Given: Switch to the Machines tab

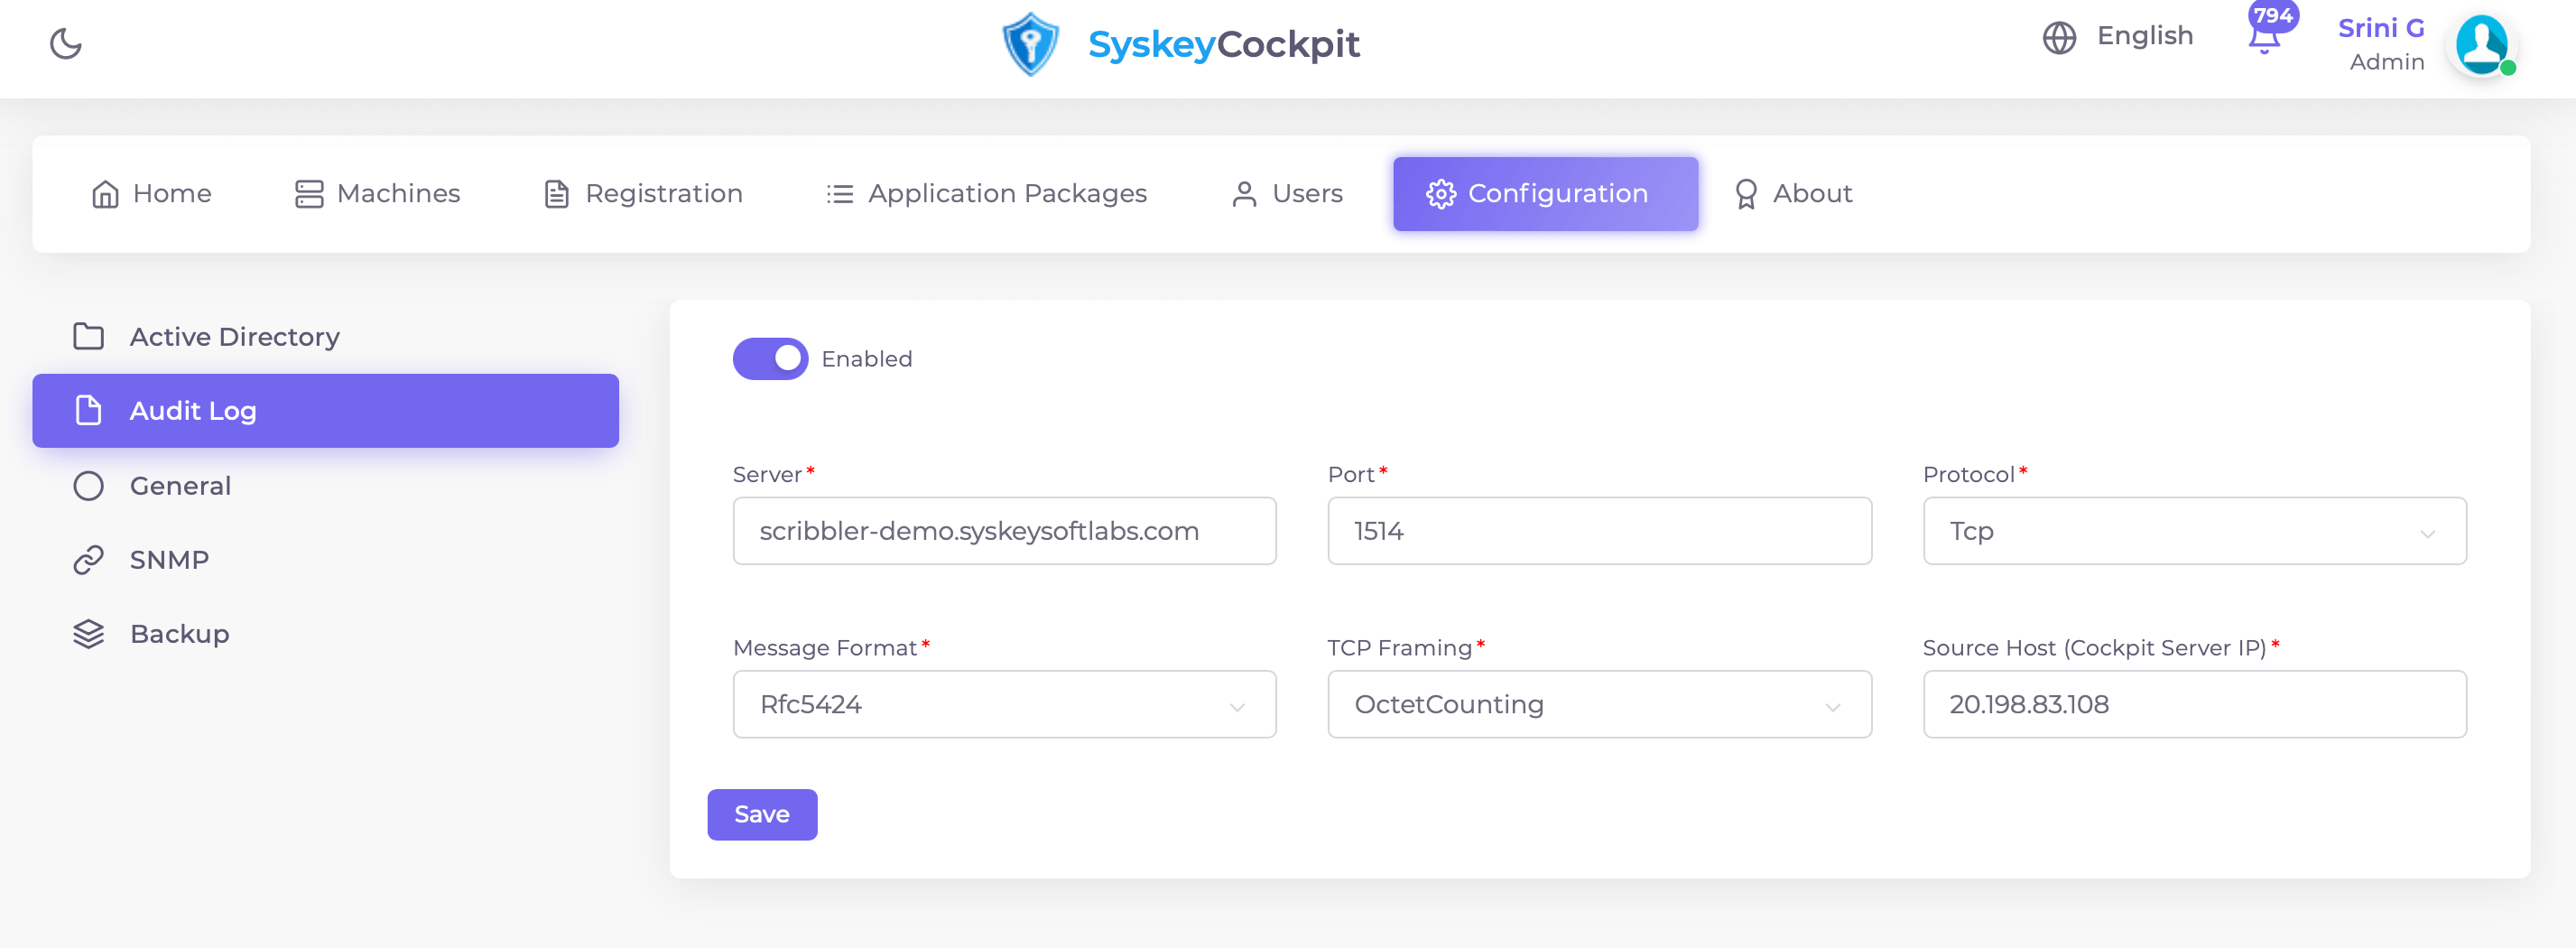Looking at the screenshot, I should pos(377,193).
